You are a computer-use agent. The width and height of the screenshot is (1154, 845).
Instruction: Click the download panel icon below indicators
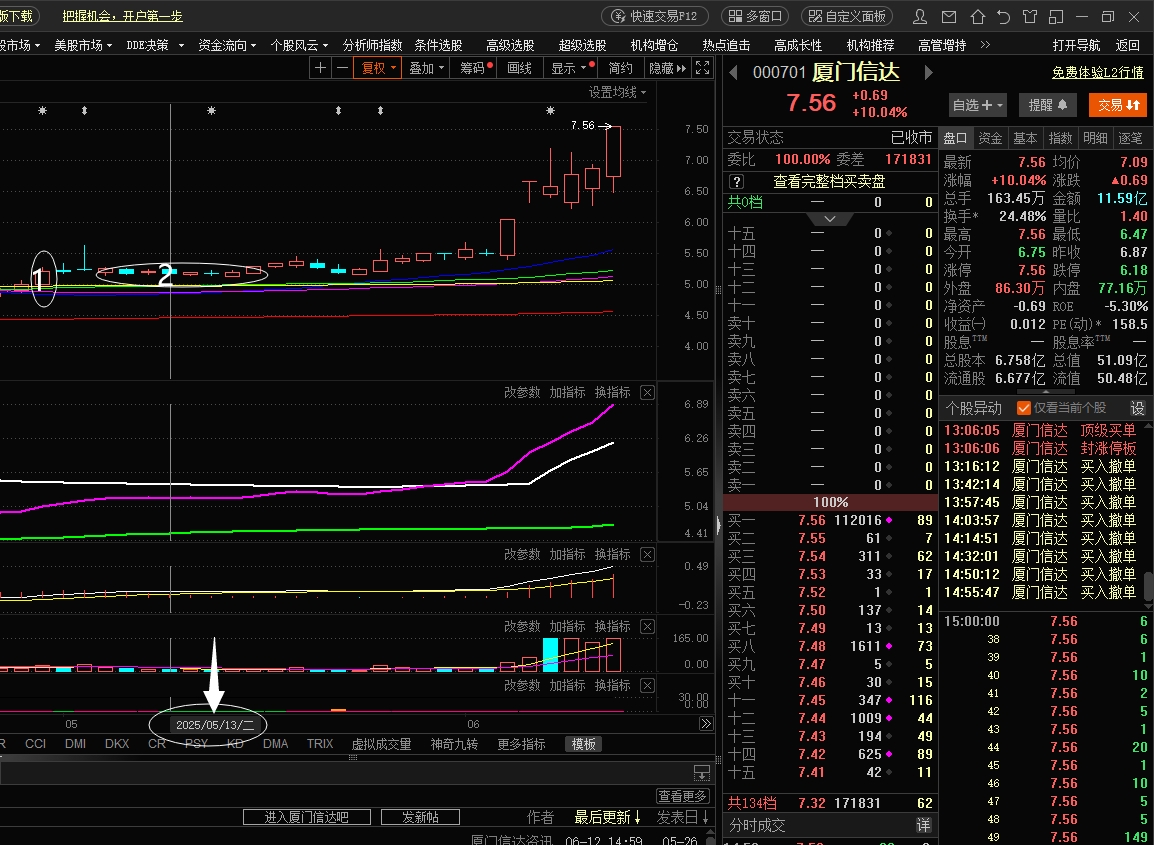tap(702, 772)
